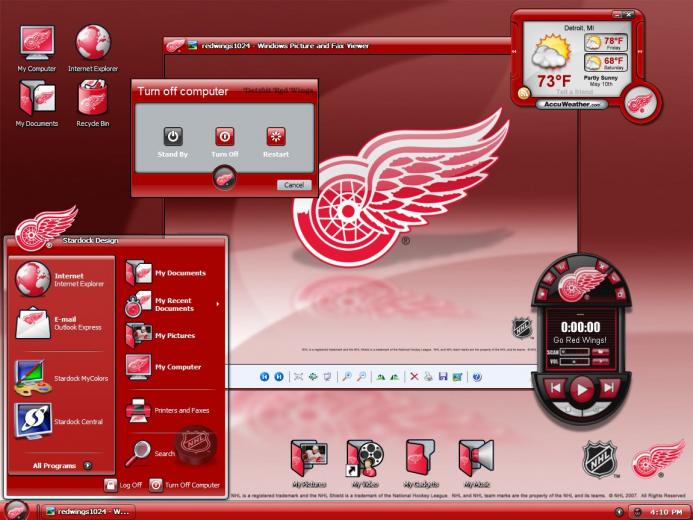Open picture for editing icon

tap(457, 376)
